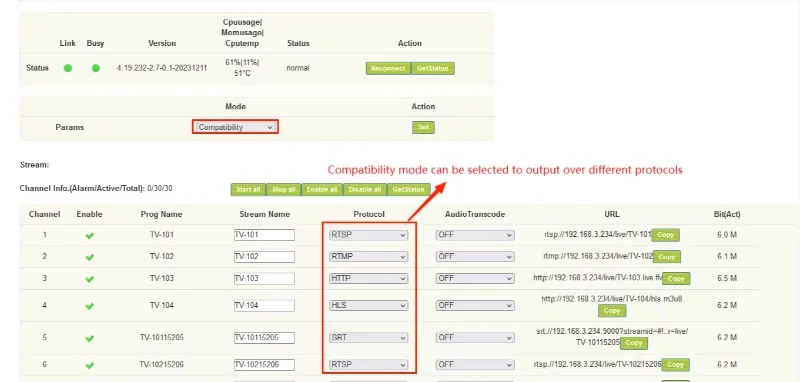This screenshot has height=382, width=800.
Task: Open the HLS protocol dropdown for TV-104
Action: point(368,305)
